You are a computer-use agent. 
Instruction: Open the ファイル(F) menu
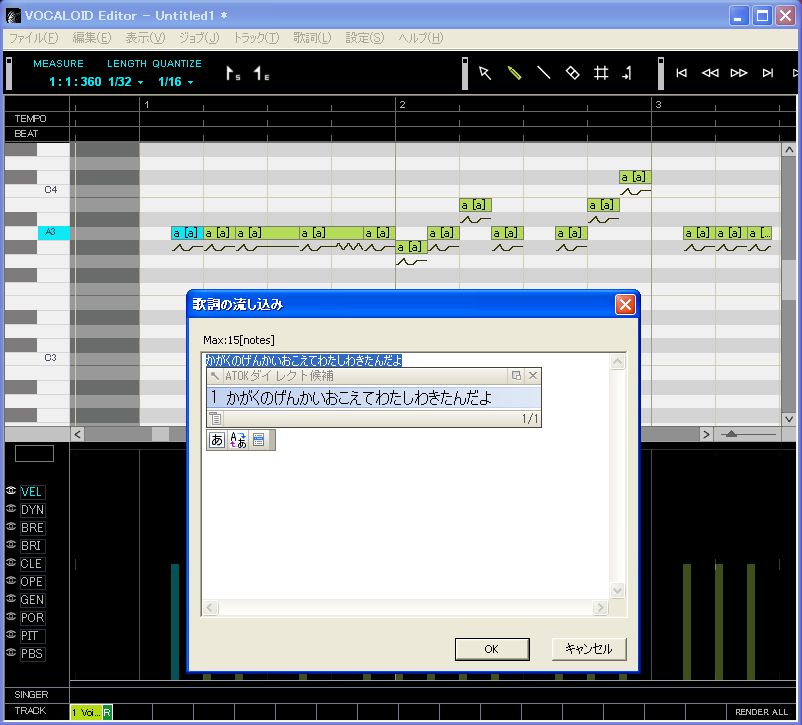33,38
